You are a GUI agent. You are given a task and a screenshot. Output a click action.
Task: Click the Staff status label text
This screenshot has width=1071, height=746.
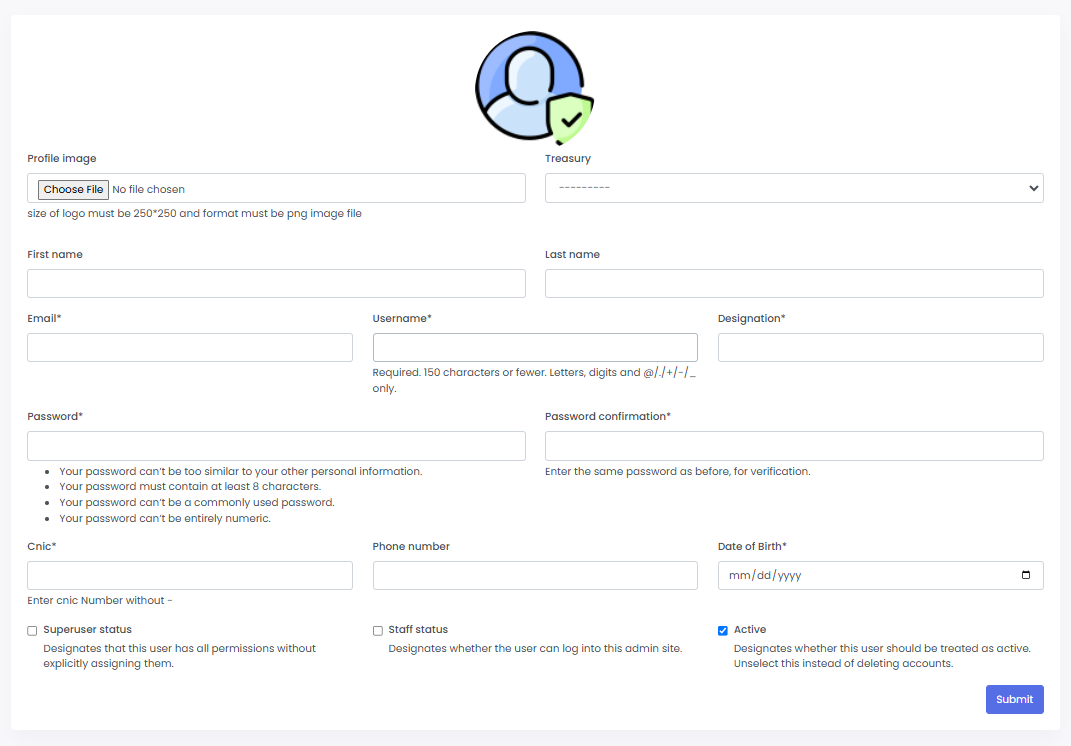(418, 630)
